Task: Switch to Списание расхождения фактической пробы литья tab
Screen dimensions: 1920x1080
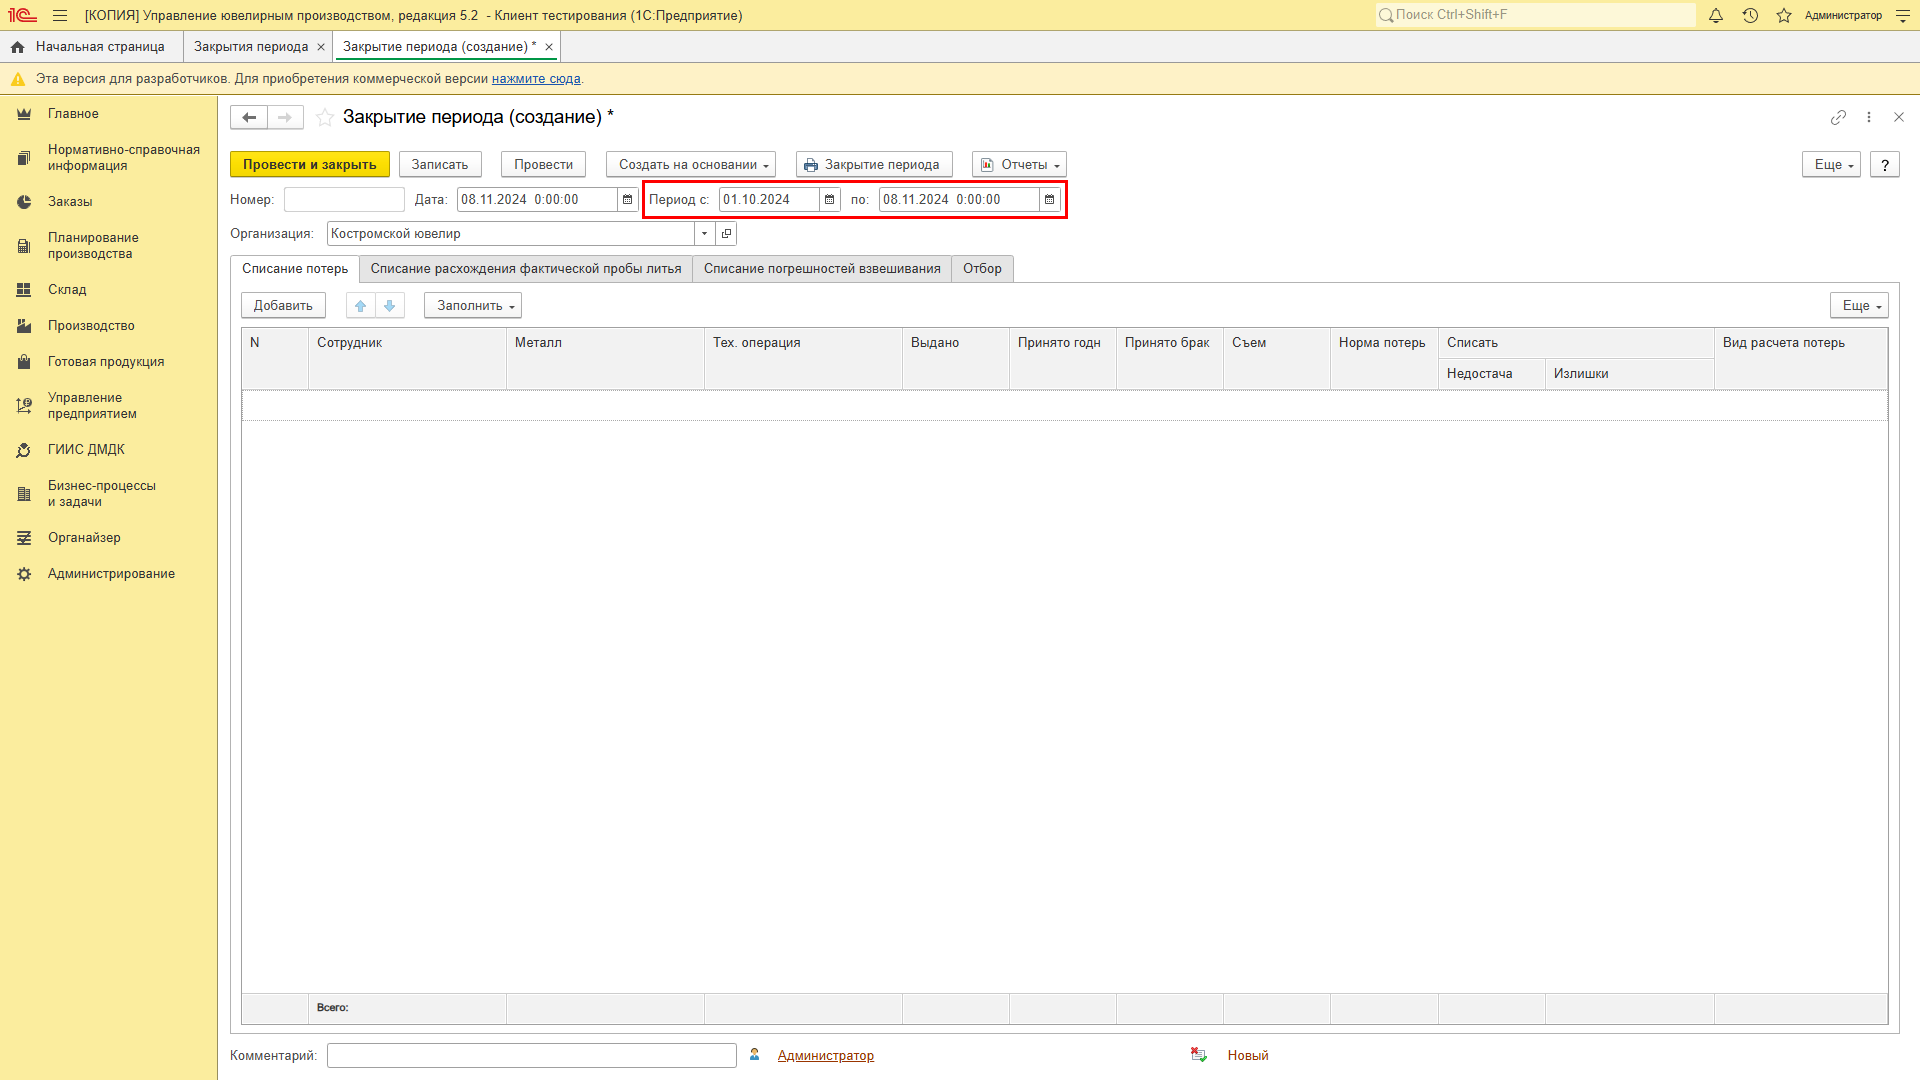Action: click(x=526, y=269)
